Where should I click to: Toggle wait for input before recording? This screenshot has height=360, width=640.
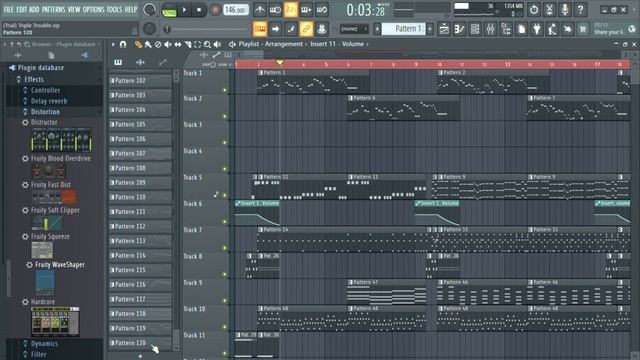point(275,9)
